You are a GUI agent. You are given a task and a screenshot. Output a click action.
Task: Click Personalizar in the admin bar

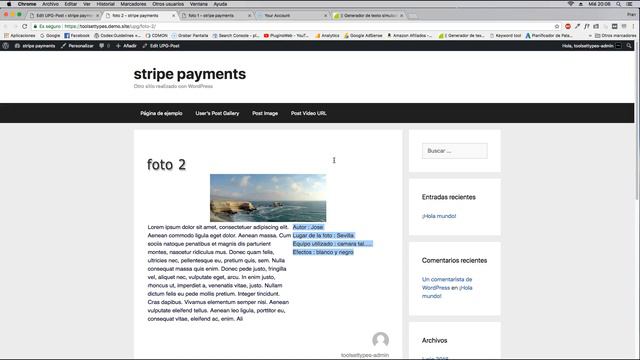pyautogui.click(x=77, y=46)
